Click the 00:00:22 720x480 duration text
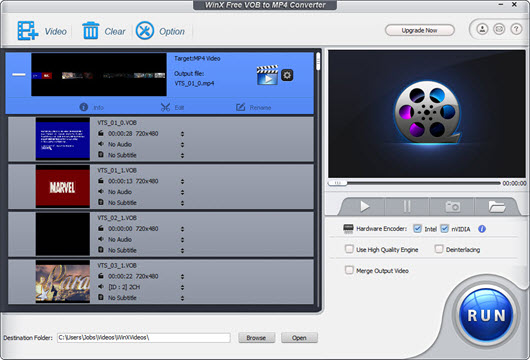 click(133, 276)
